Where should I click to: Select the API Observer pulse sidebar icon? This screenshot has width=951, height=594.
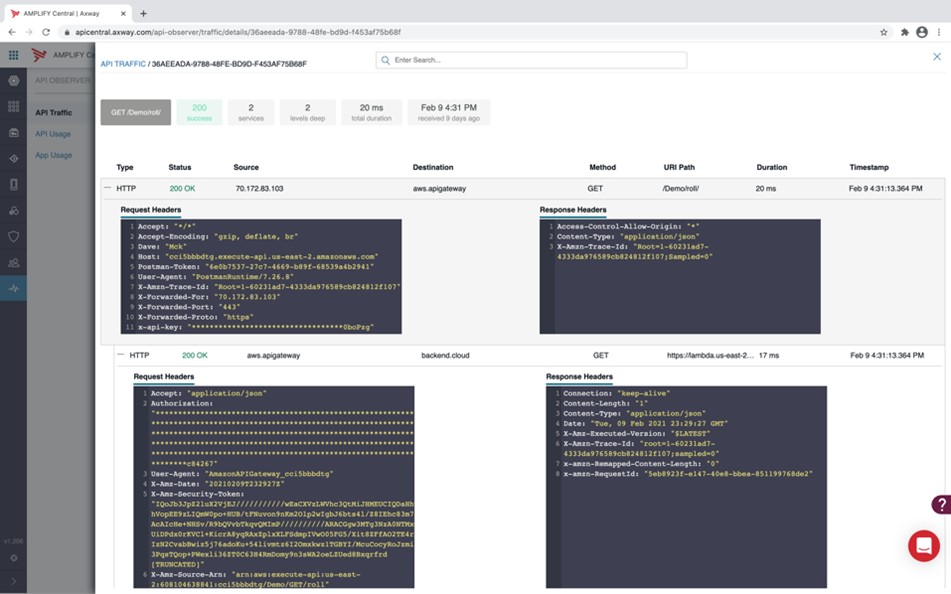click(x=13, y=289)
